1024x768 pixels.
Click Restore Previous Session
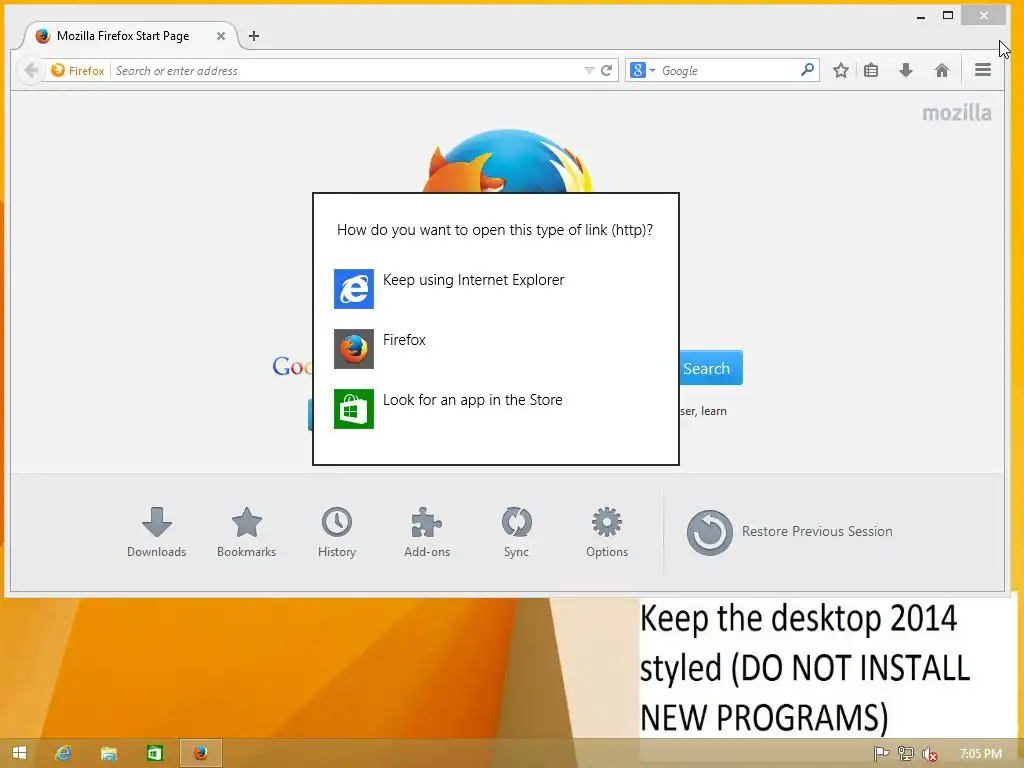point(790,532)
